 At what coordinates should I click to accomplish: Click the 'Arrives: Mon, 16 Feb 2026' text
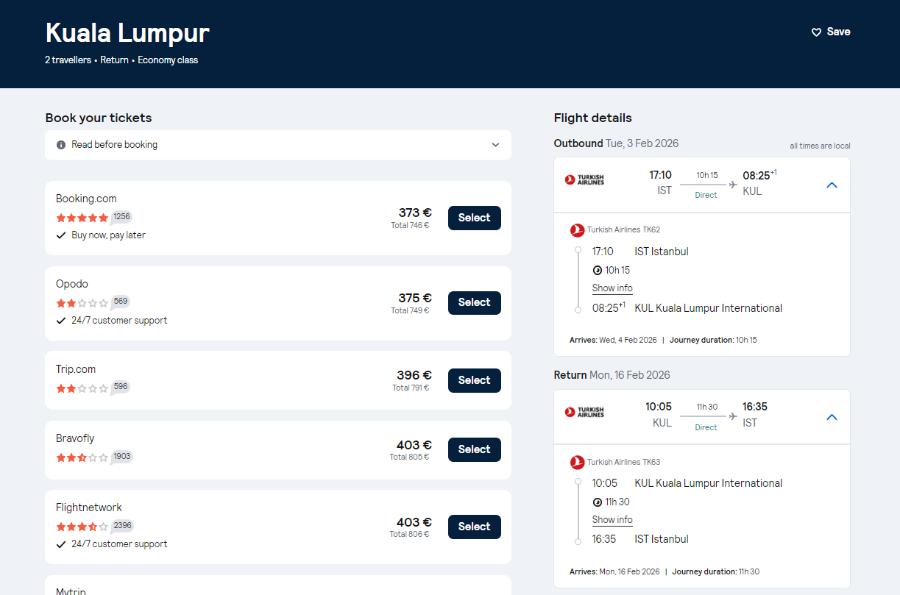pyautogui.click(x=614, y=572)
